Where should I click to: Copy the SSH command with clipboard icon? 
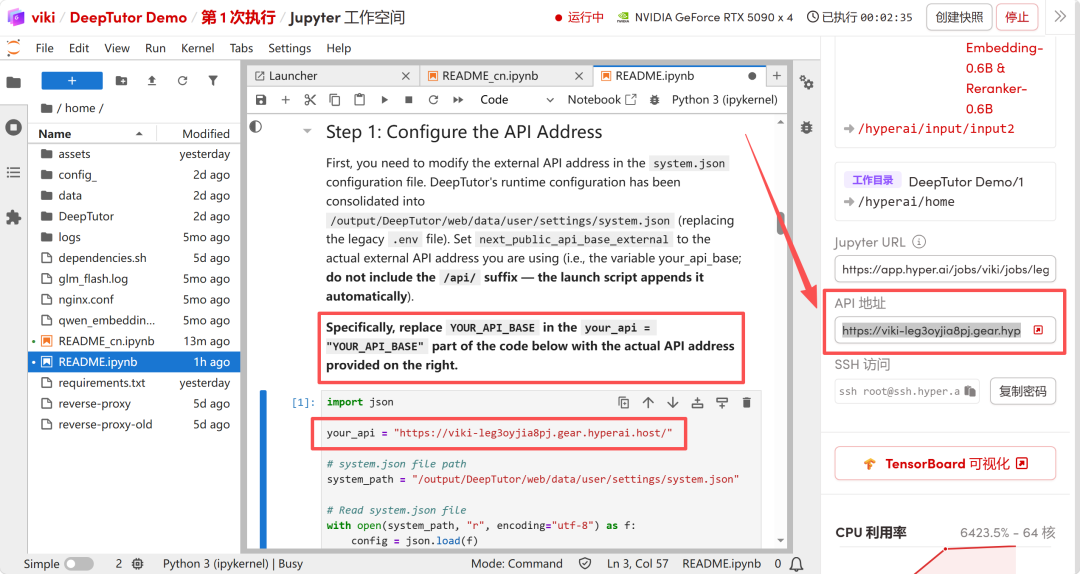tap(970, 391)
